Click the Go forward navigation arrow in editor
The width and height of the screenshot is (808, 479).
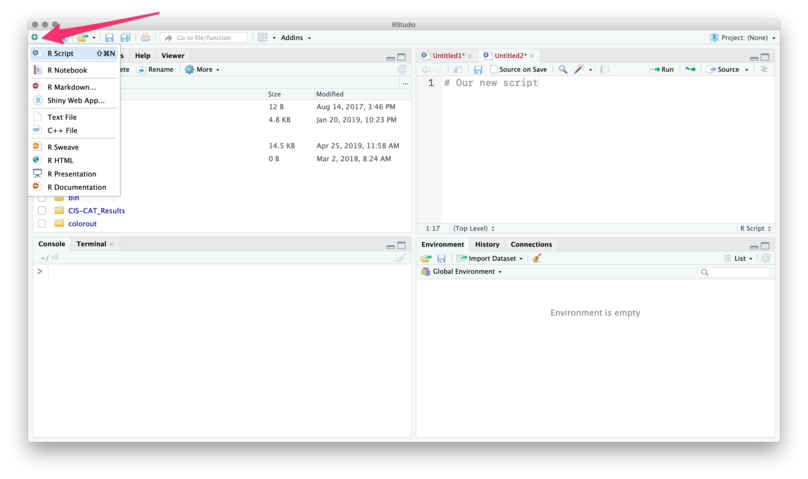click(438, 70)
